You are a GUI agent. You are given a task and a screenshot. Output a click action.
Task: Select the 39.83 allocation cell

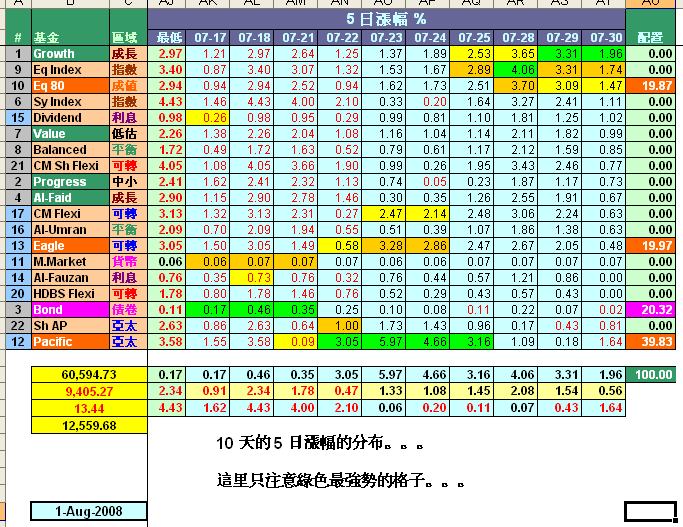point(654,342)
